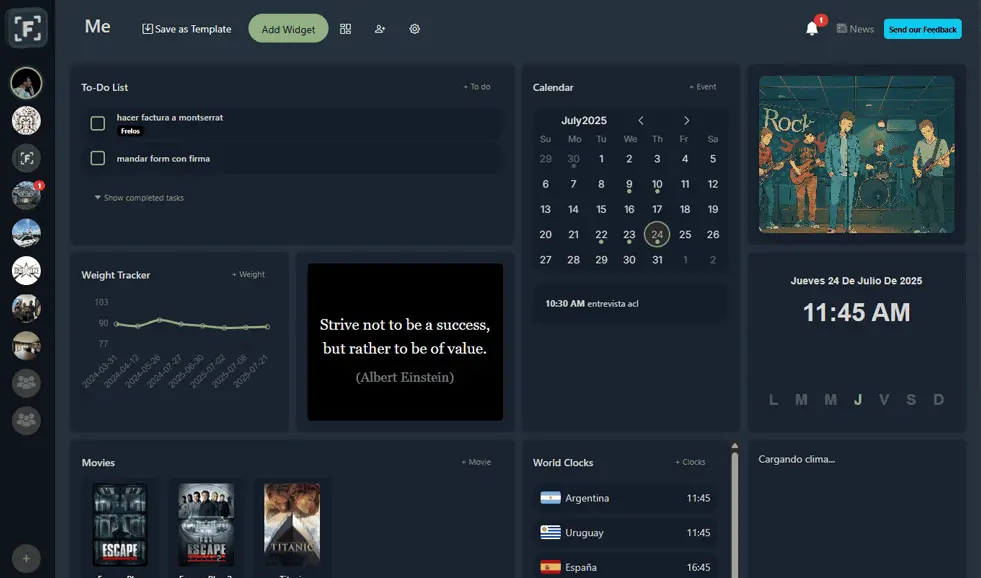Click the World Clocks scrollbar
The height and width of the screenshot is (578, 981).
[x=734, y=515]
